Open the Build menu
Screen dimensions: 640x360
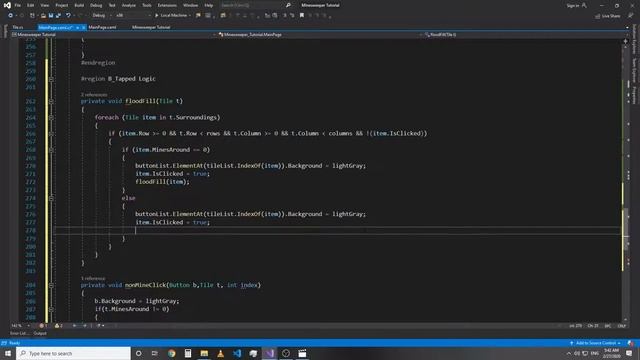[79, 5]
